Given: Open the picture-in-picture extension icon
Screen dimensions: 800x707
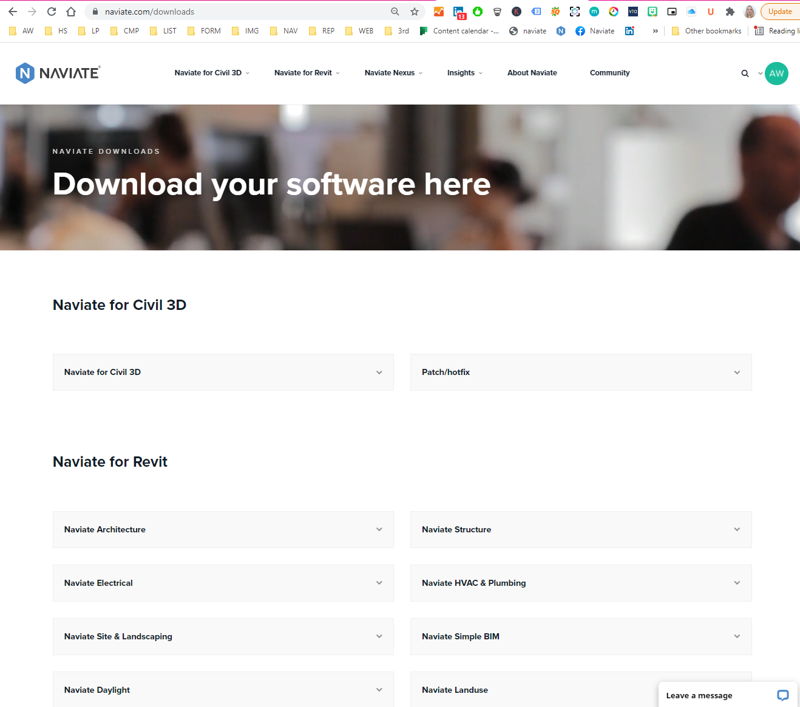Looking at the screenshot, I should [672, 11].
